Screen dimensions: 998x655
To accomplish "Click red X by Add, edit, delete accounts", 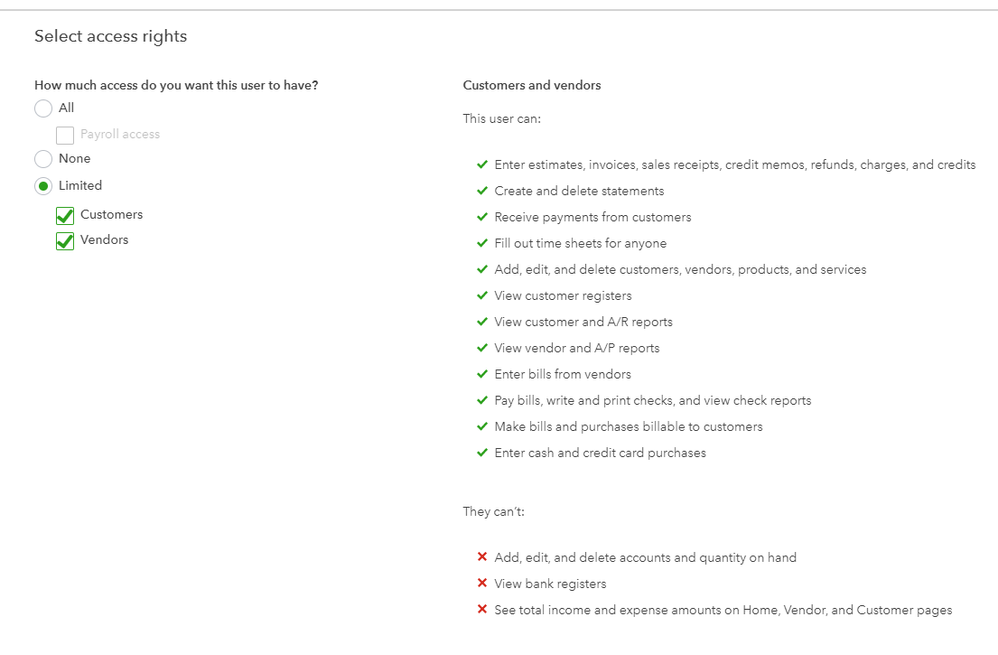I will 482,558.
